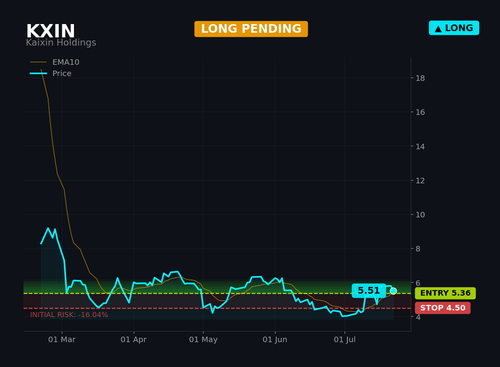500x367 pixels.
Task: Click the 01 Apr axis label
Action: point(133,340)
